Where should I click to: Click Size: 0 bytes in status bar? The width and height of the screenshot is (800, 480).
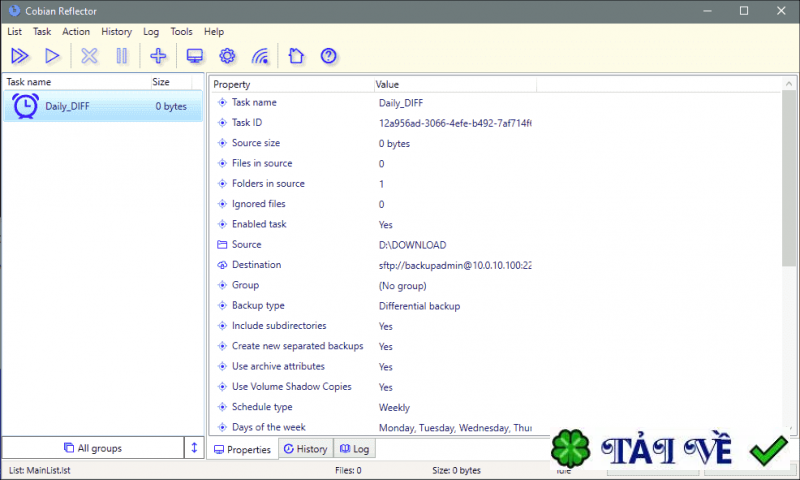[x=456, y=470]
